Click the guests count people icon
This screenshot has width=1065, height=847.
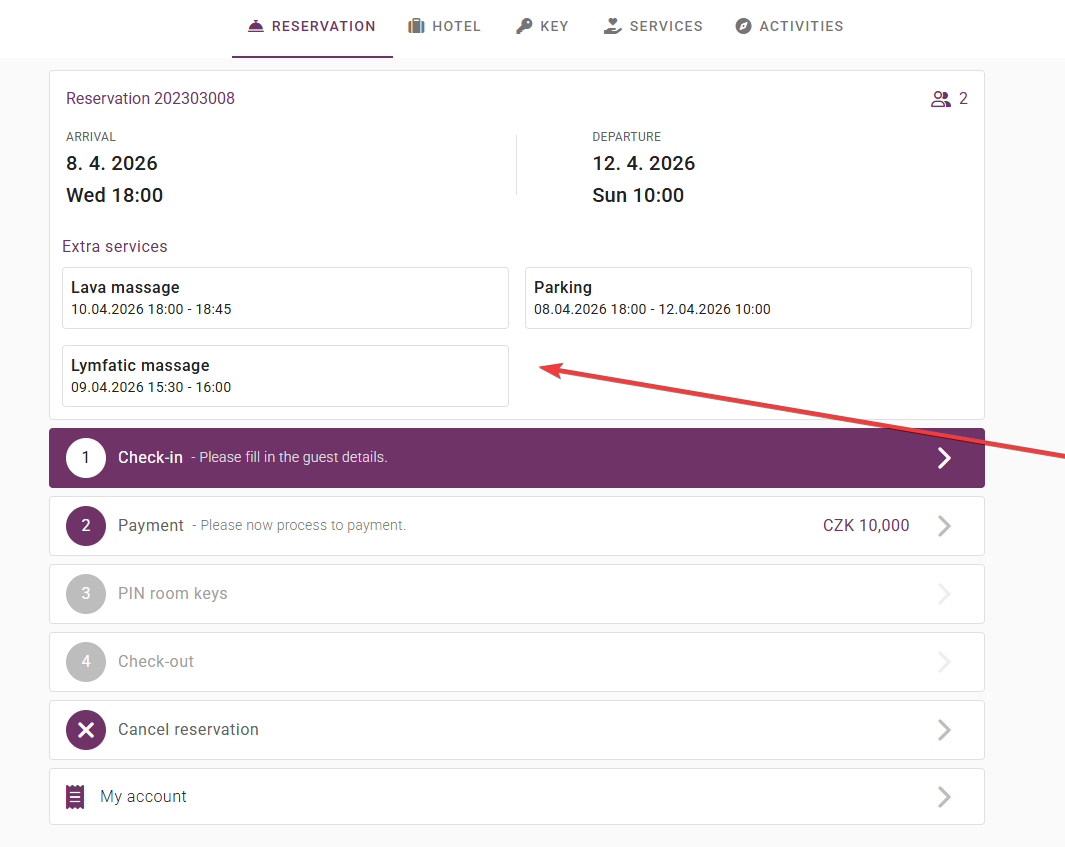940,99
